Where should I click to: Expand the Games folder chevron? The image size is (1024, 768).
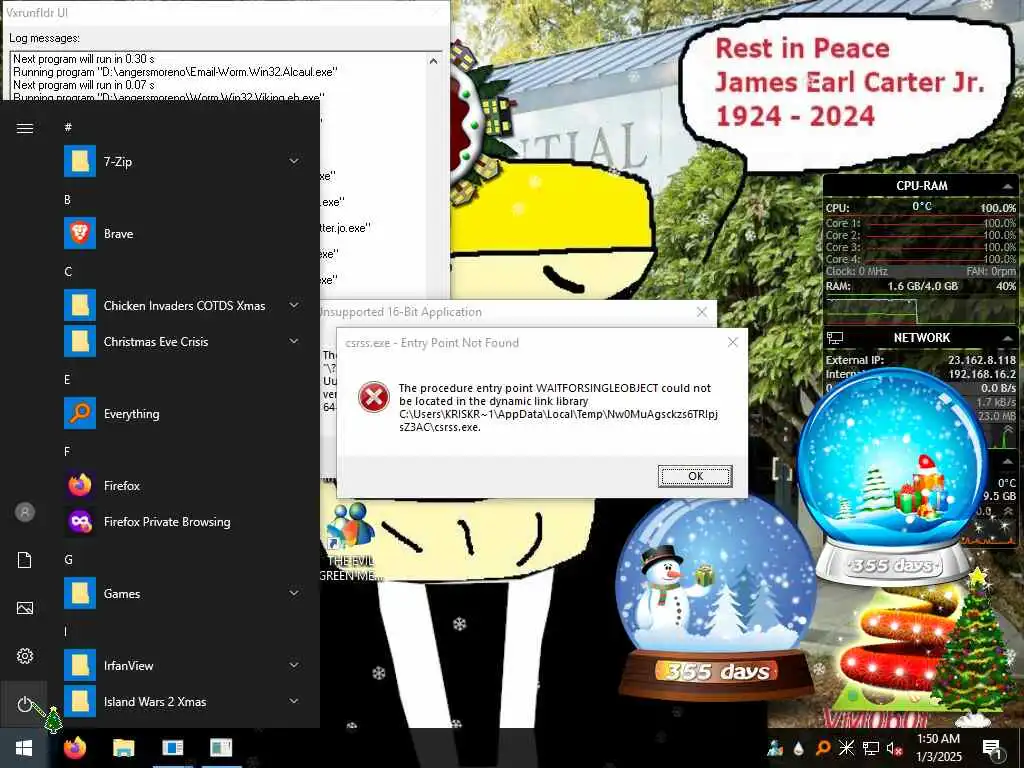[x=294, y=593]
